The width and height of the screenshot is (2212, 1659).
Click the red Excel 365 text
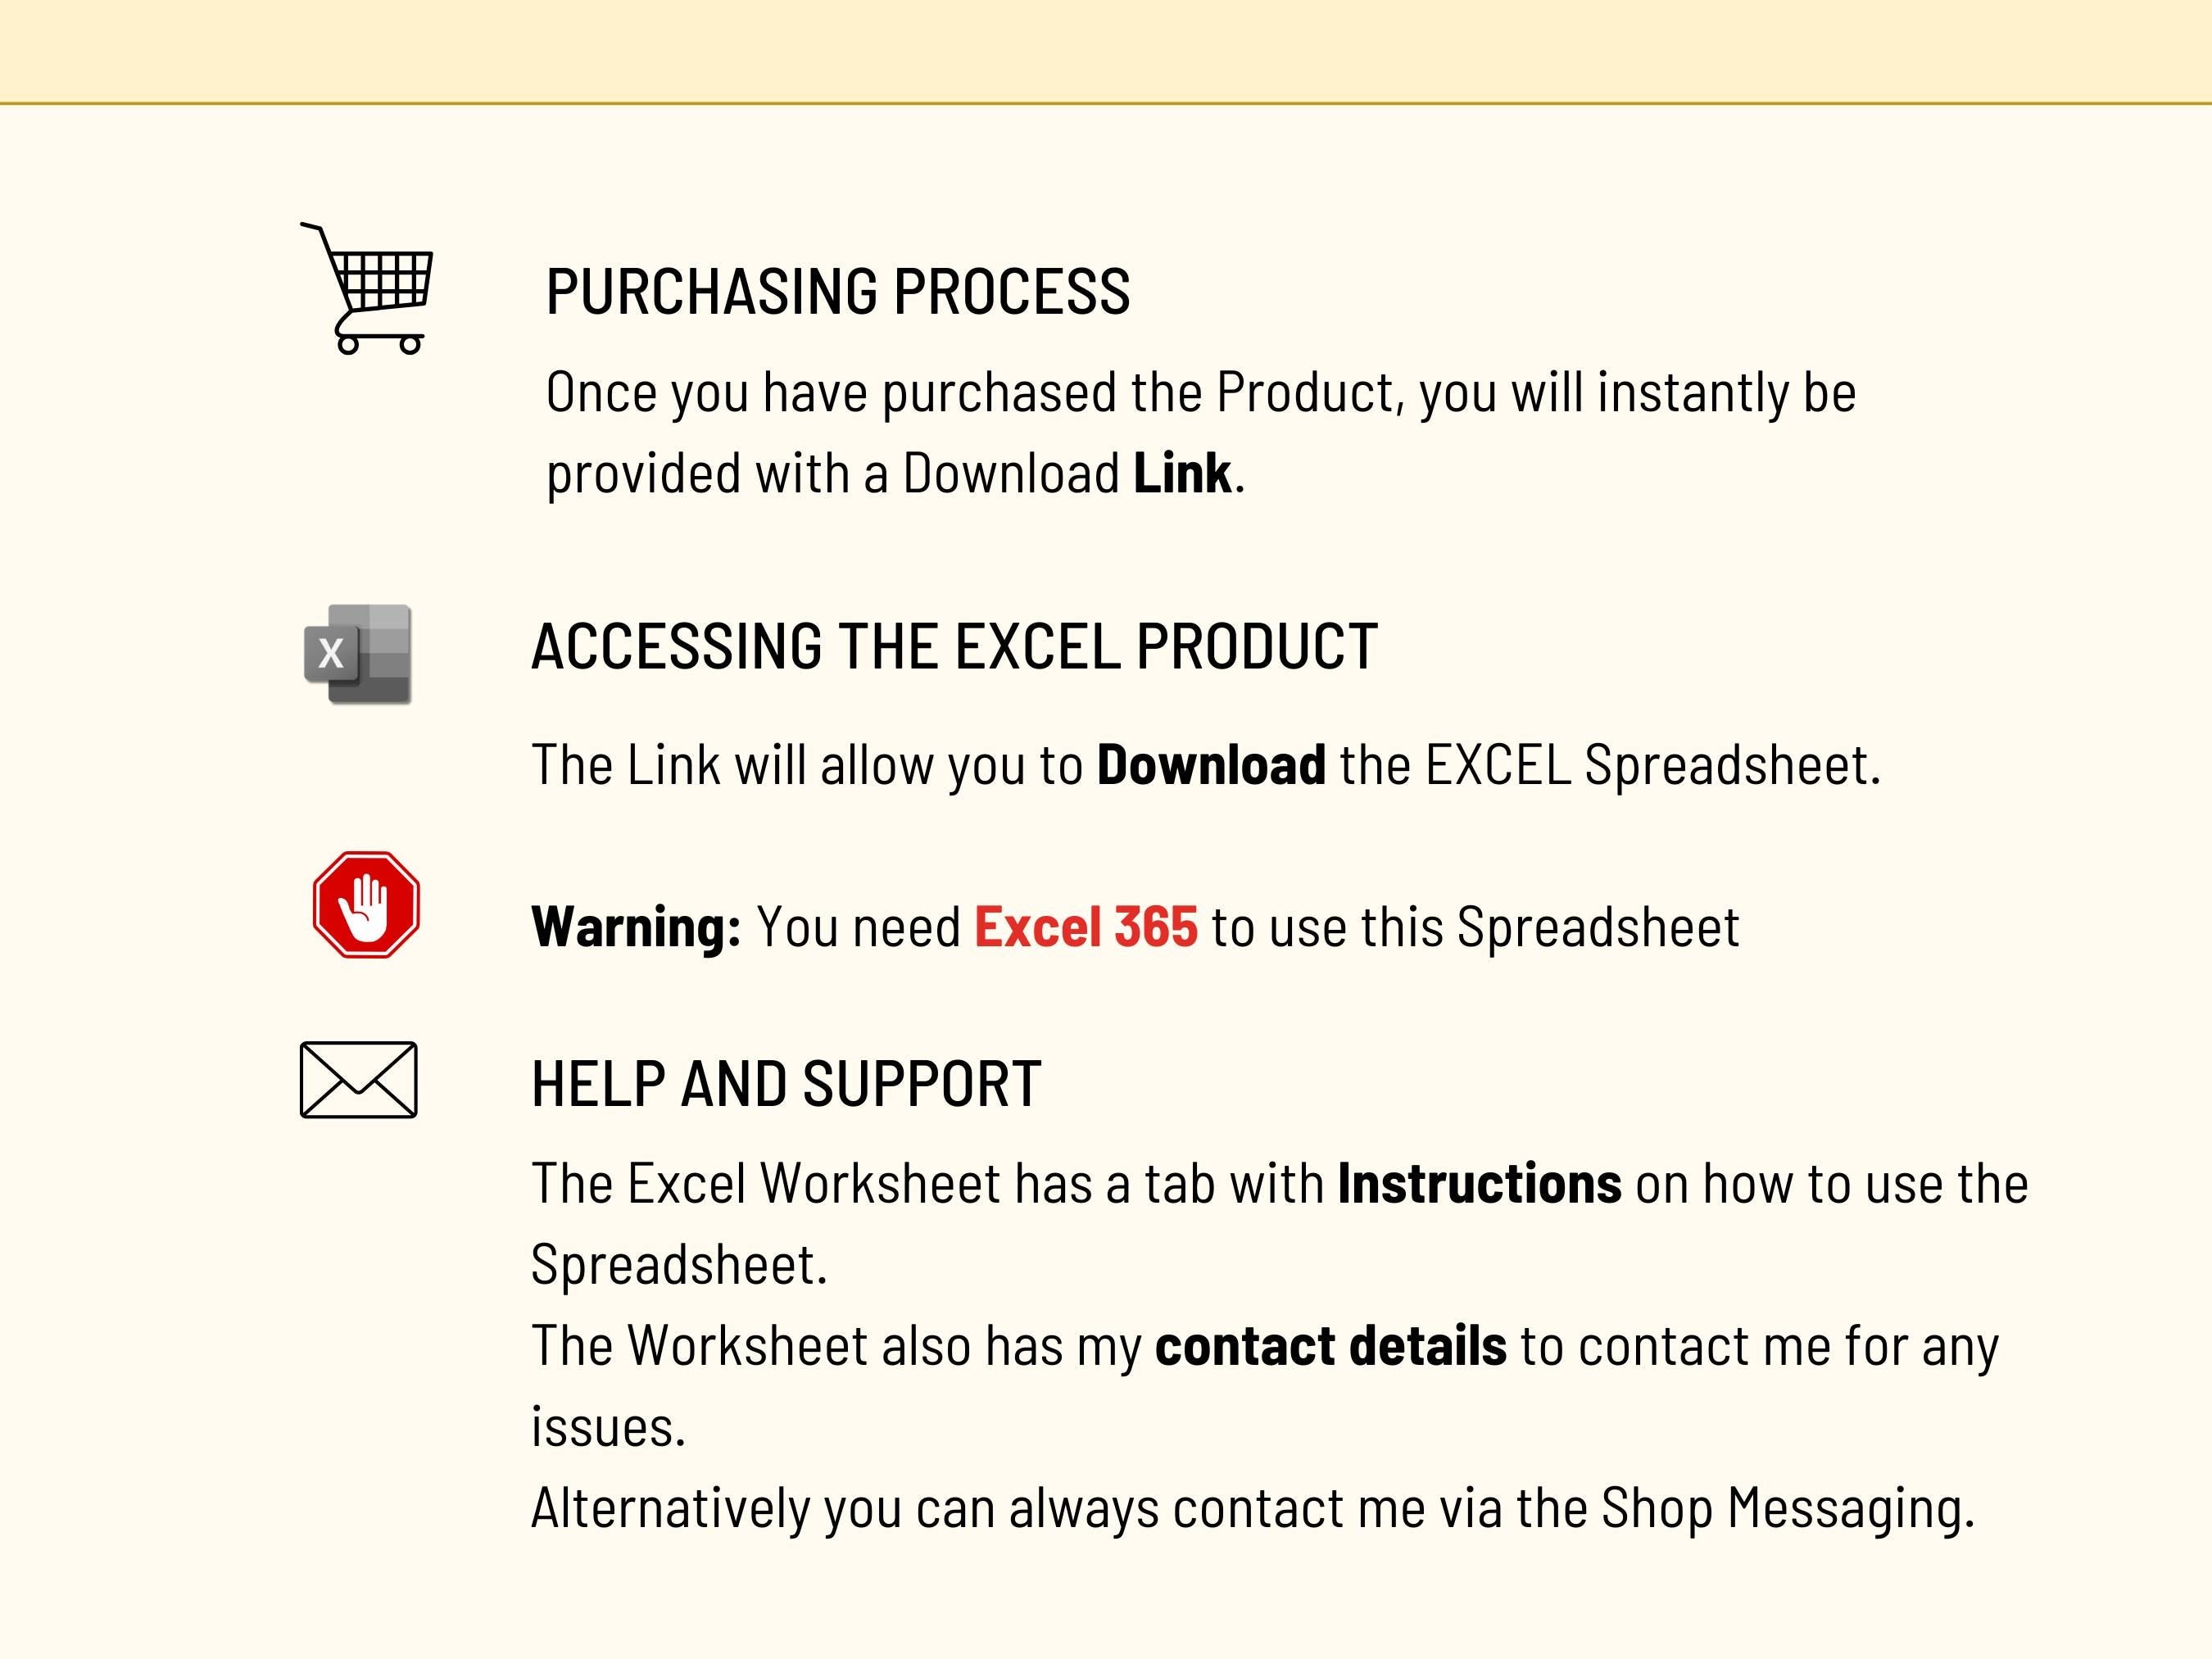coord(1086,927)
